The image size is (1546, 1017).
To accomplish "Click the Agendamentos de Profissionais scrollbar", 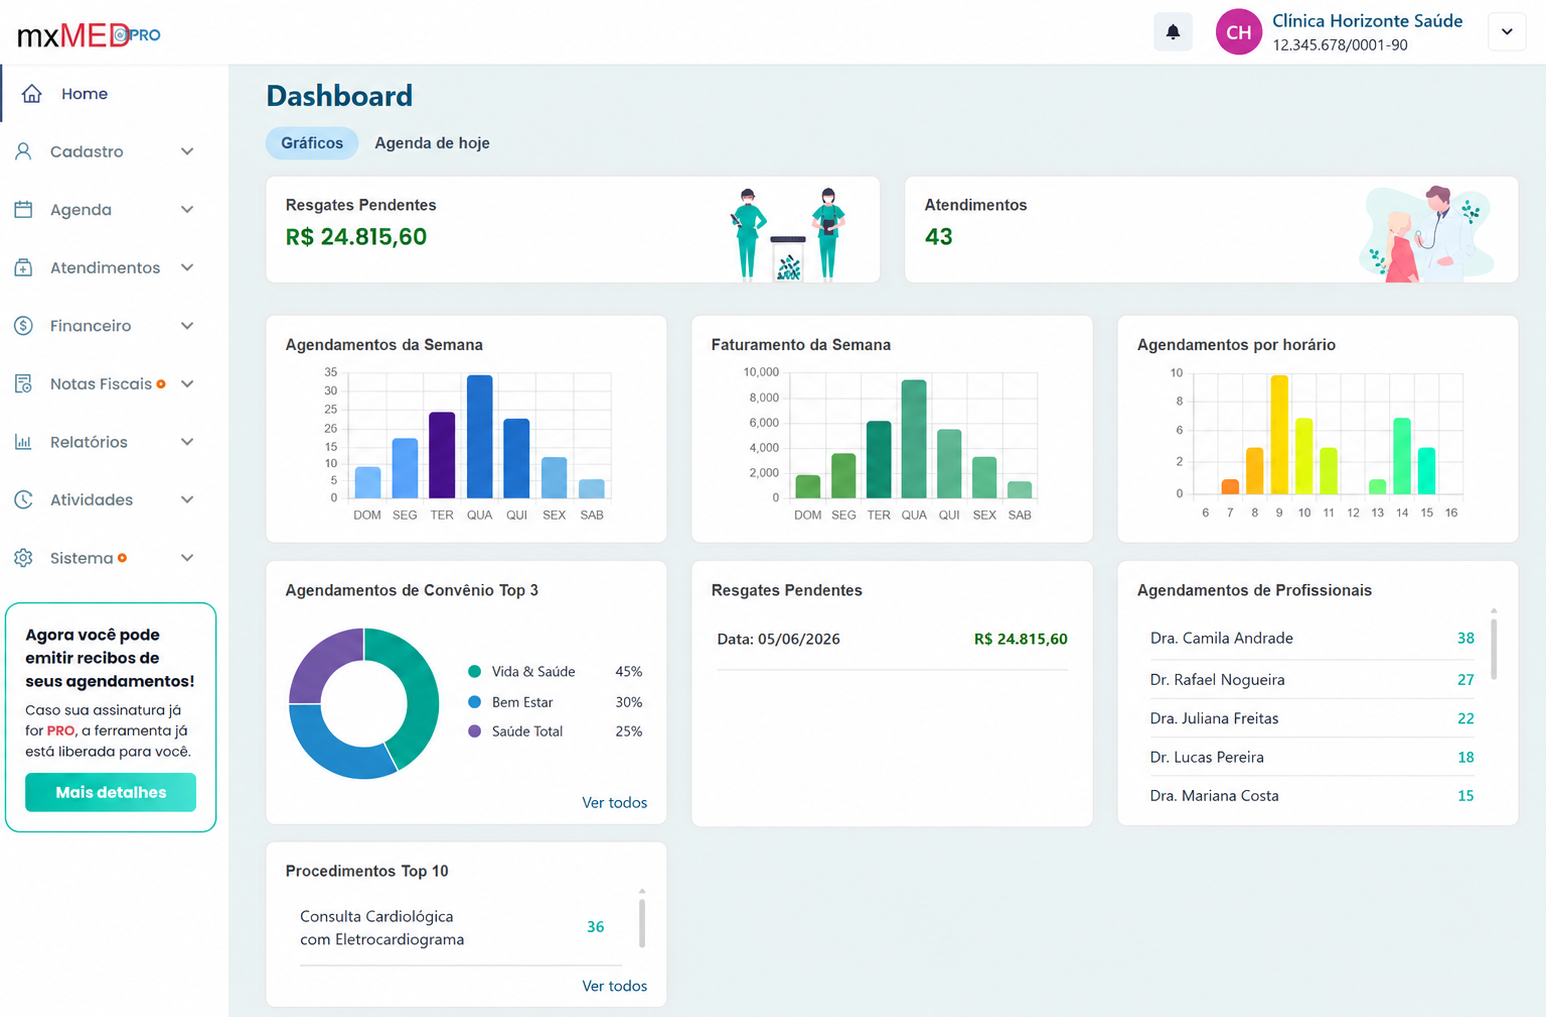I will coord(1494,649).
